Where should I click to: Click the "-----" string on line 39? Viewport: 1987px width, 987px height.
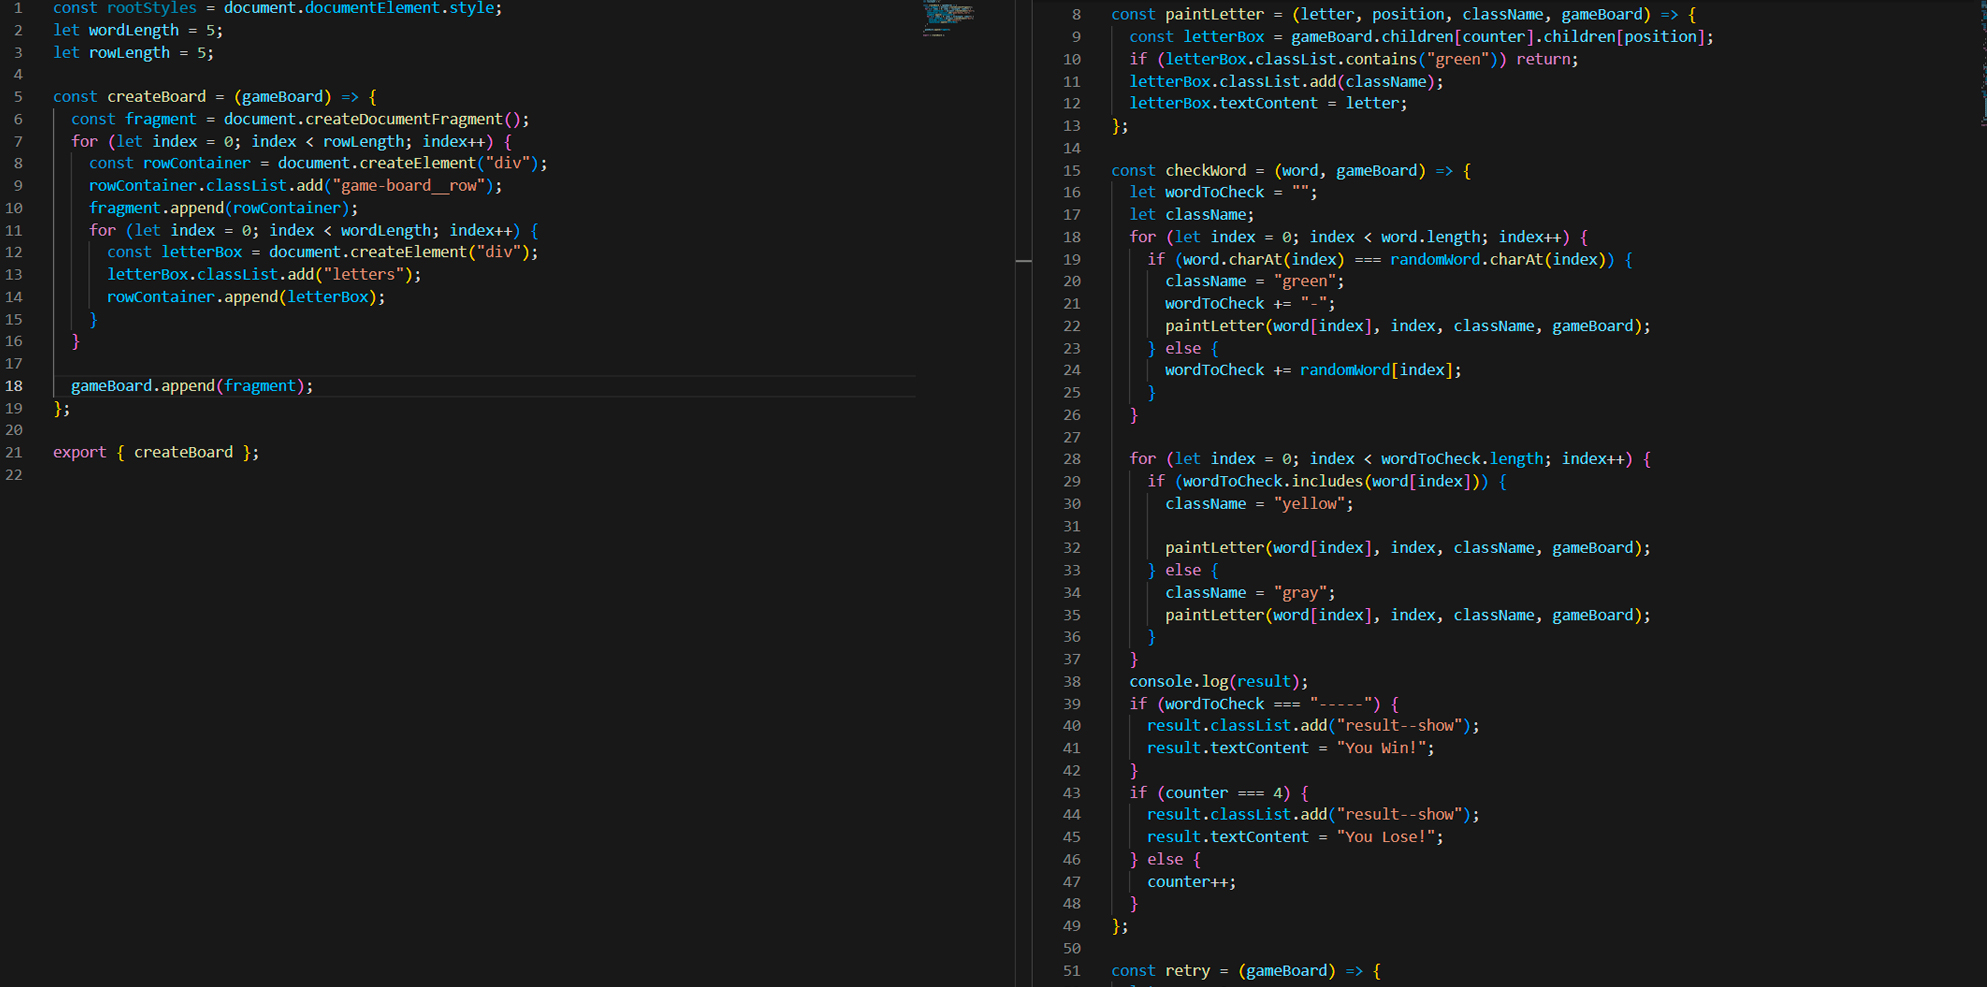pyautogui.click(x=1340, y=704)
